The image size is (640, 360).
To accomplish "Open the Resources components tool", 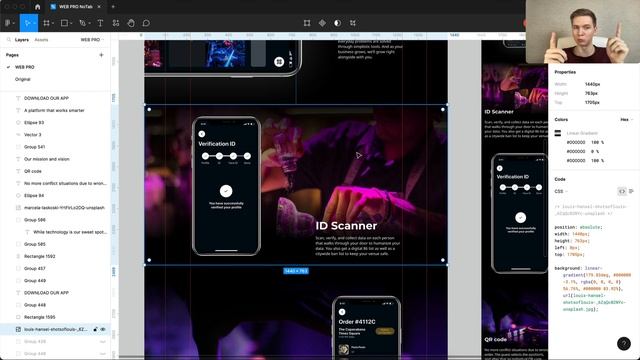I will pyautogui.click(x=116, y=23).
